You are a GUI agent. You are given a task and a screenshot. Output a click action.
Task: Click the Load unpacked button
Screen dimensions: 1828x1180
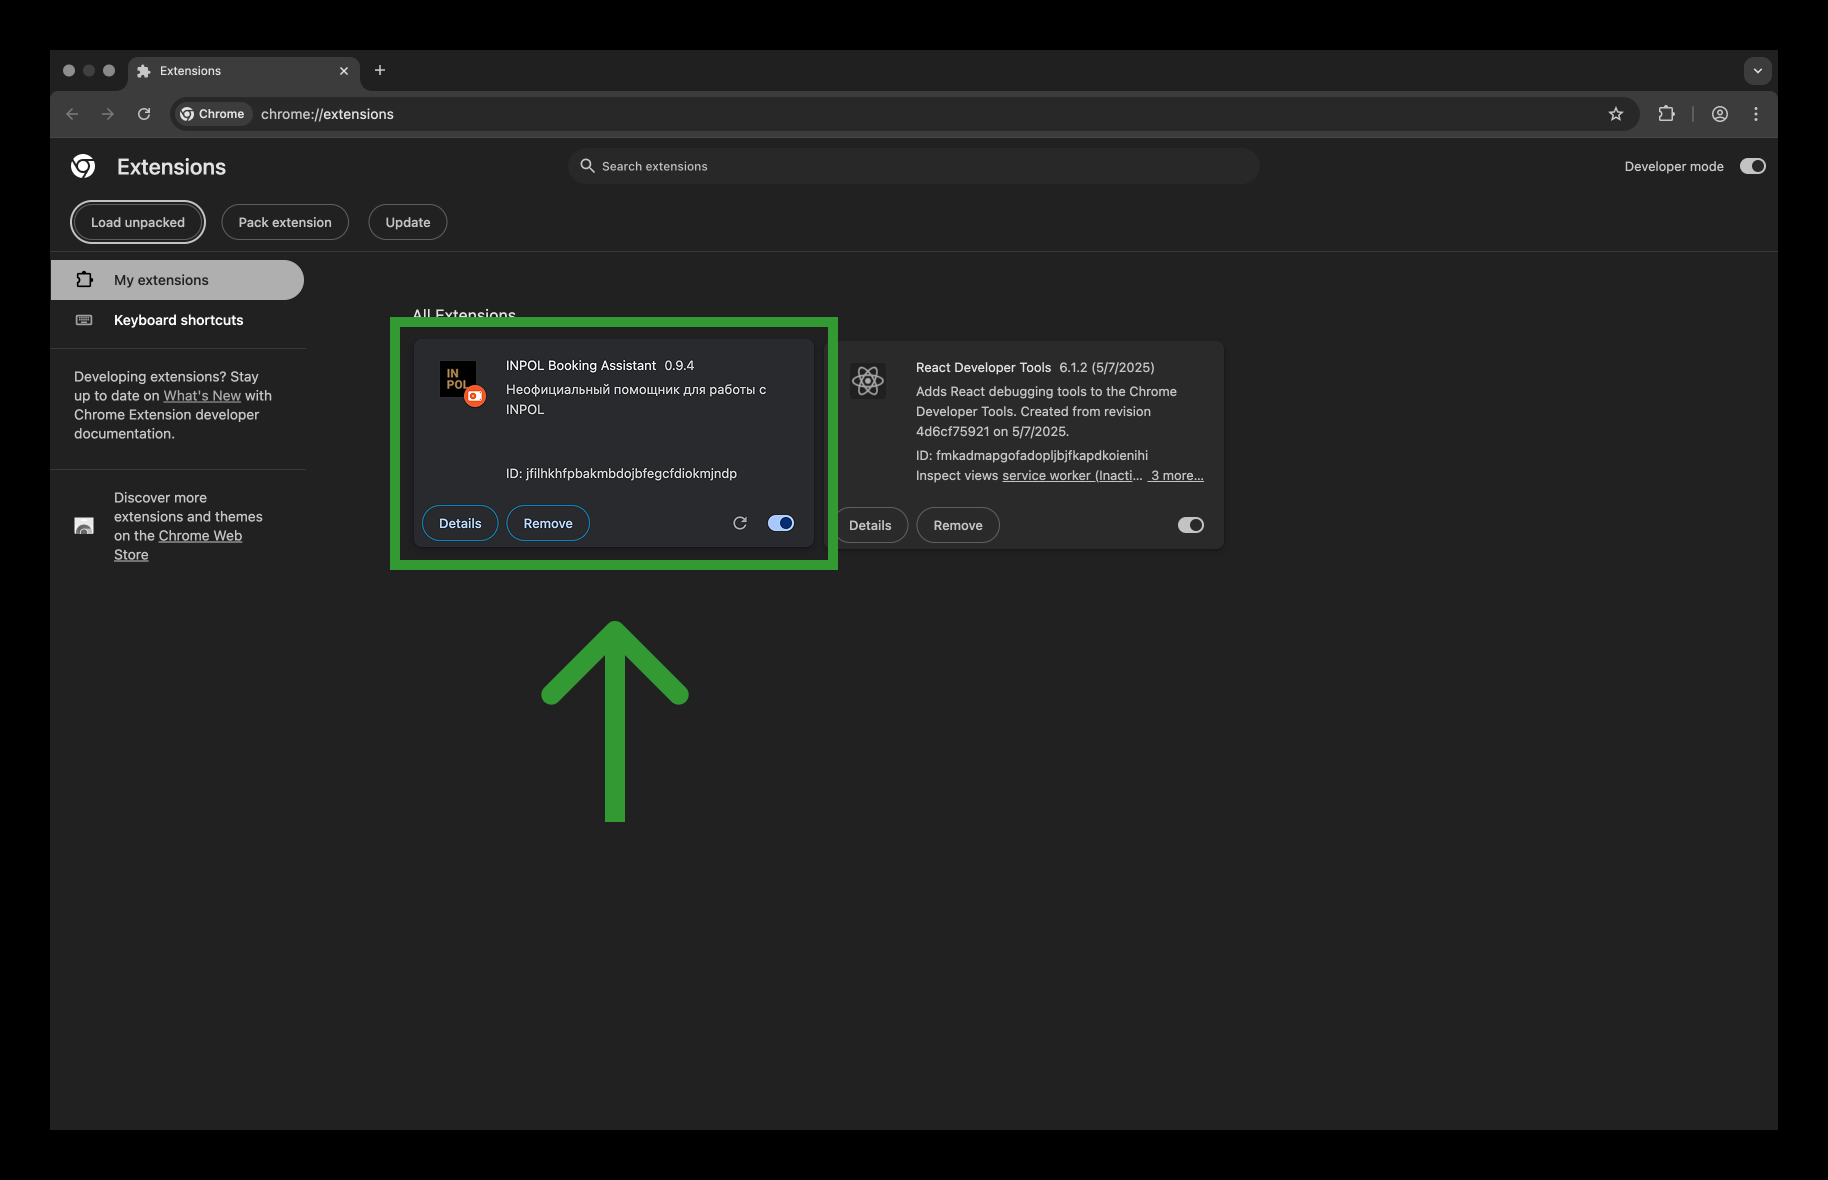(x=138, y=222)
